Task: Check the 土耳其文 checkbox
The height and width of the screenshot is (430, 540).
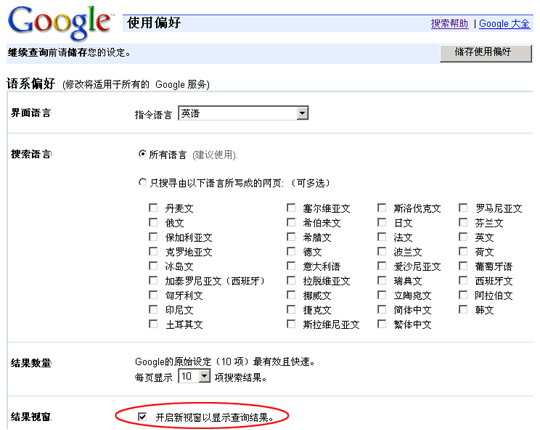Action: click(153, 324)
